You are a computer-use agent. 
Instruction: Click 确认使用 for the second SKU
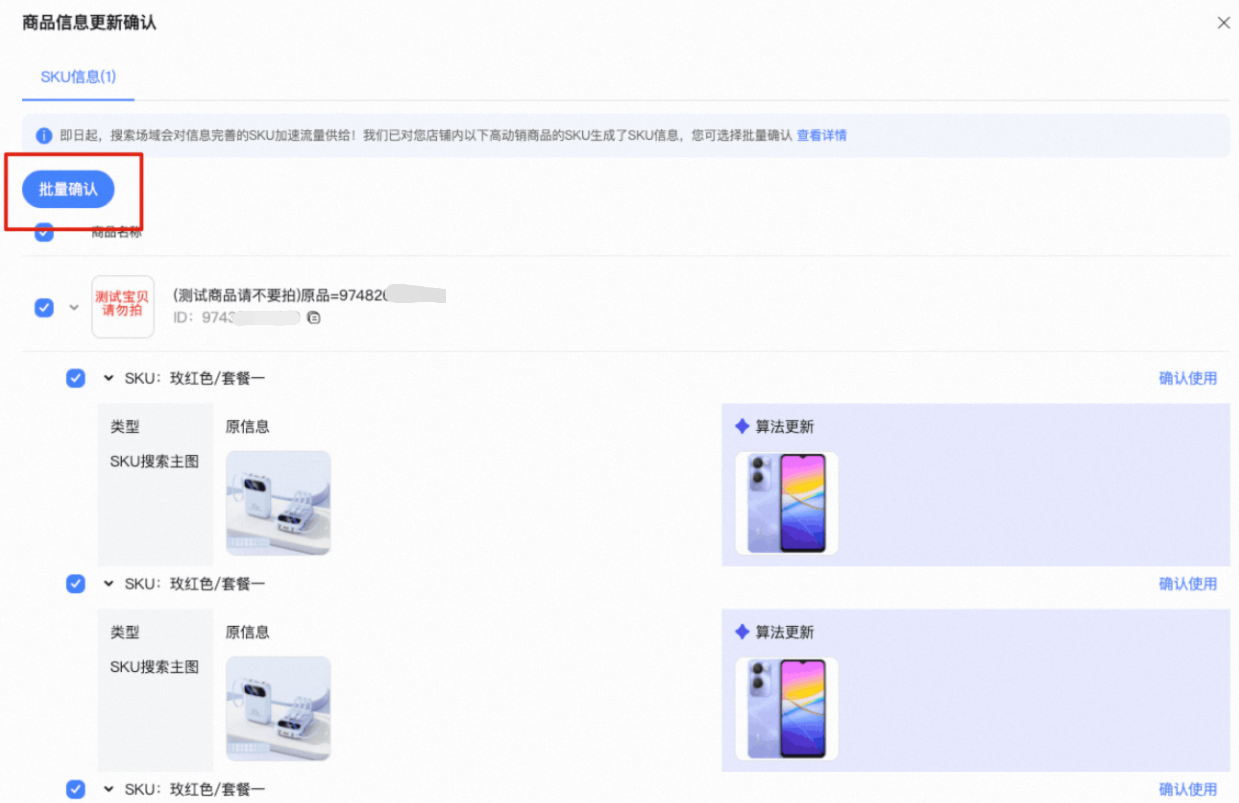click(x=1188, y=583)
